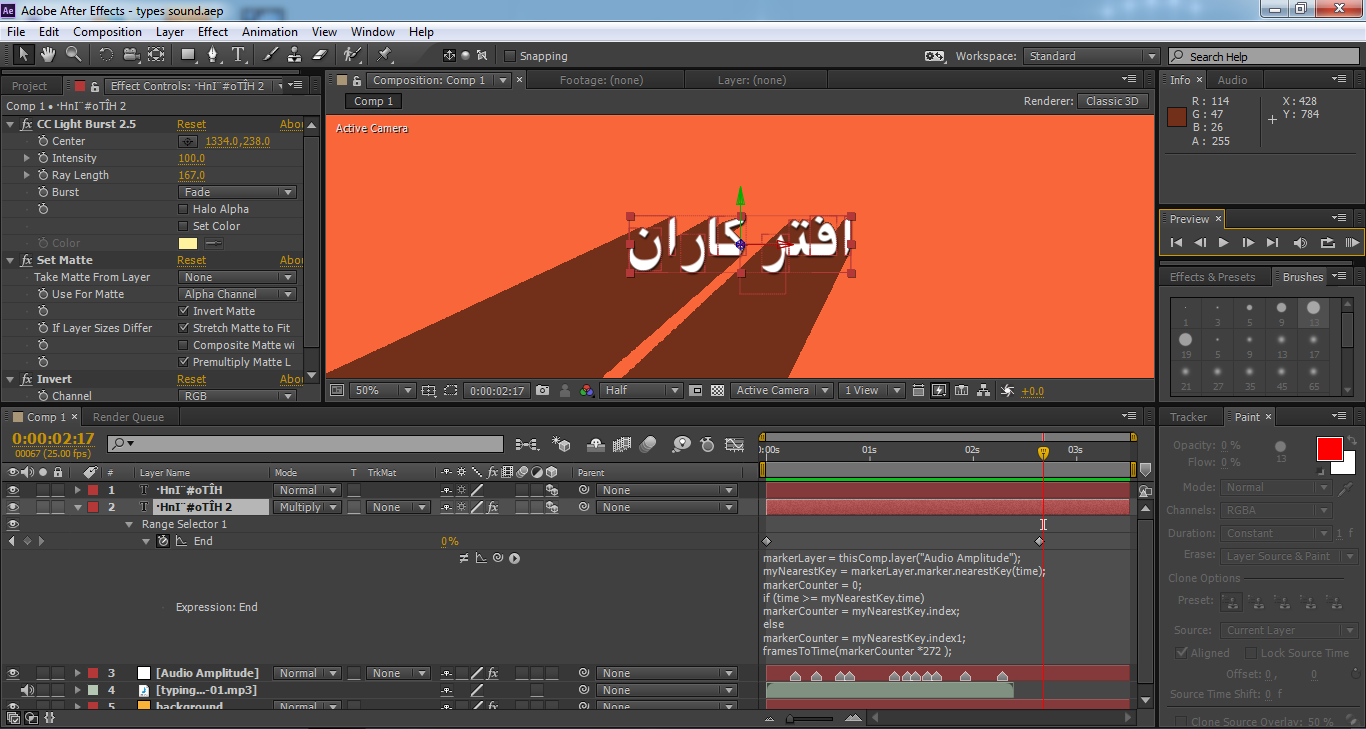Screen dimensions: 1366x729
Task: Select the Selection arrow tool
Action: tap(23, 55)
